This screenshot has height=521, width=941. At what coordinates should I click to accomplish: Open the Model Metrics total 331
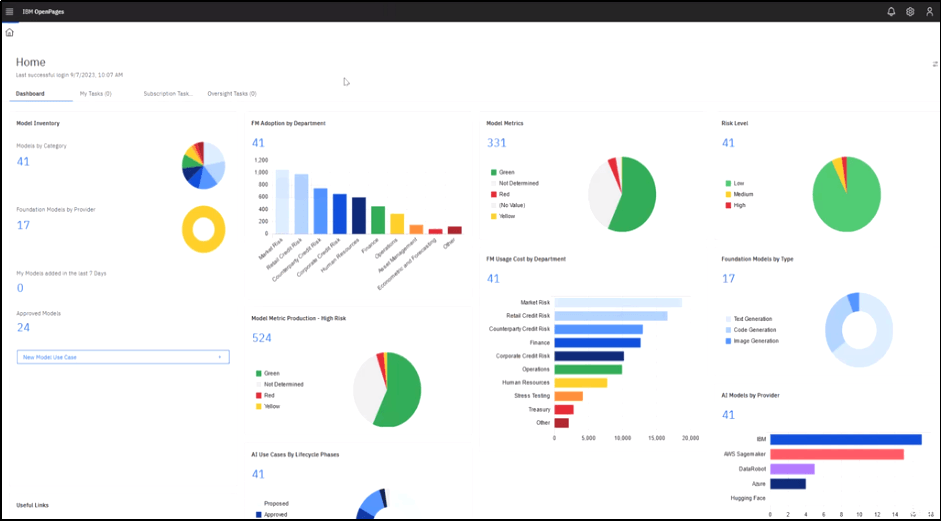click(x=496, y=143)
